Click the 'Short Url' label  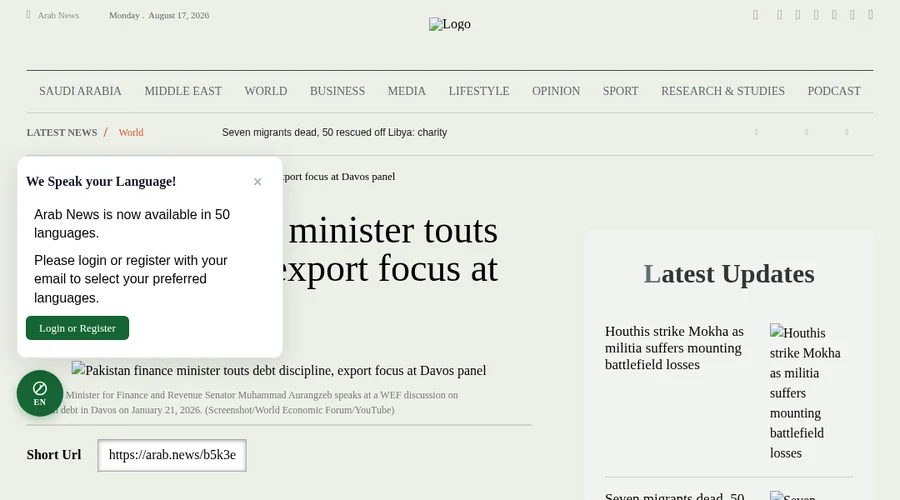54,455
